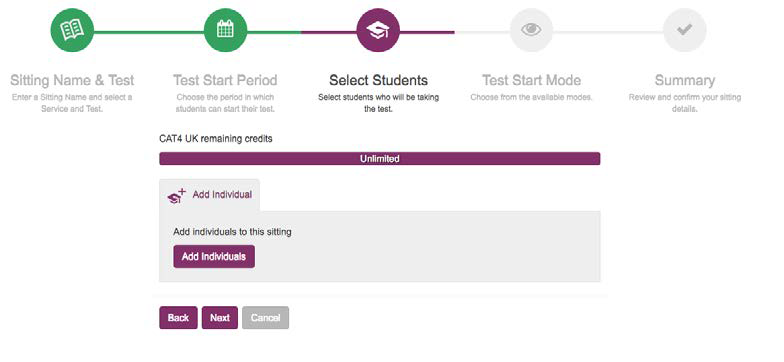Click the Add Individuals button
This screenshot has width=784, height=362.
click(214, 256)
